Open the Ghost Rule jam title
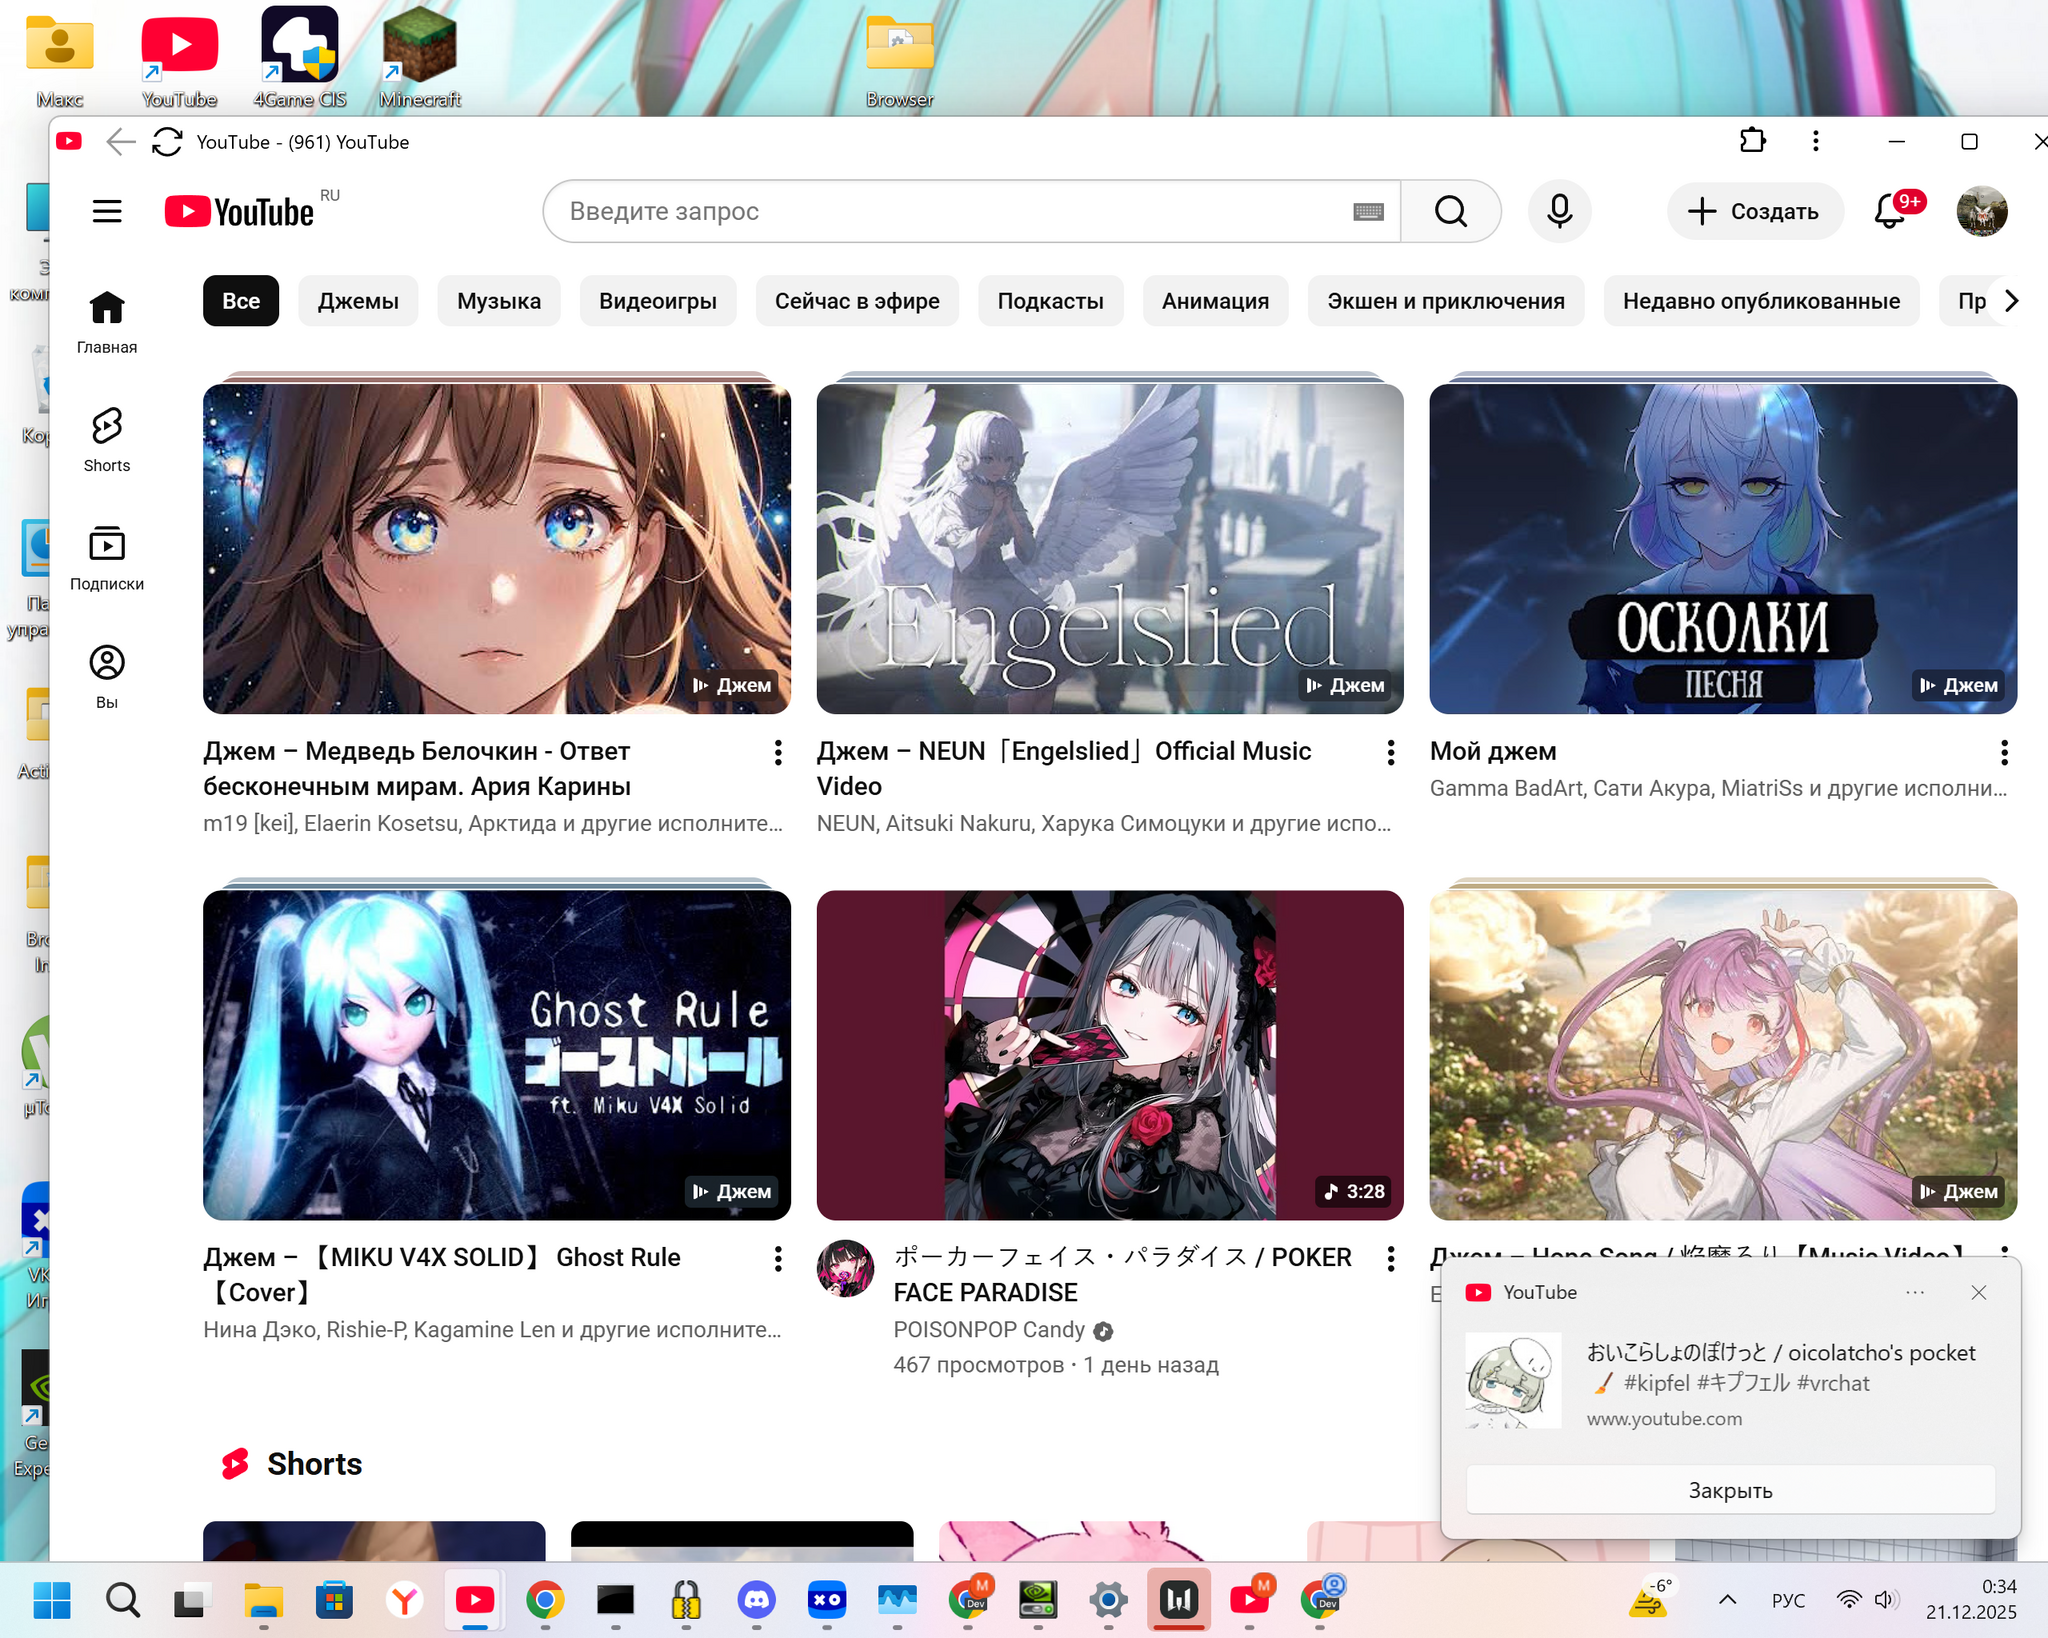Image resolution: width=2048 pixels, height=1638 pixels. (442, 1275)
